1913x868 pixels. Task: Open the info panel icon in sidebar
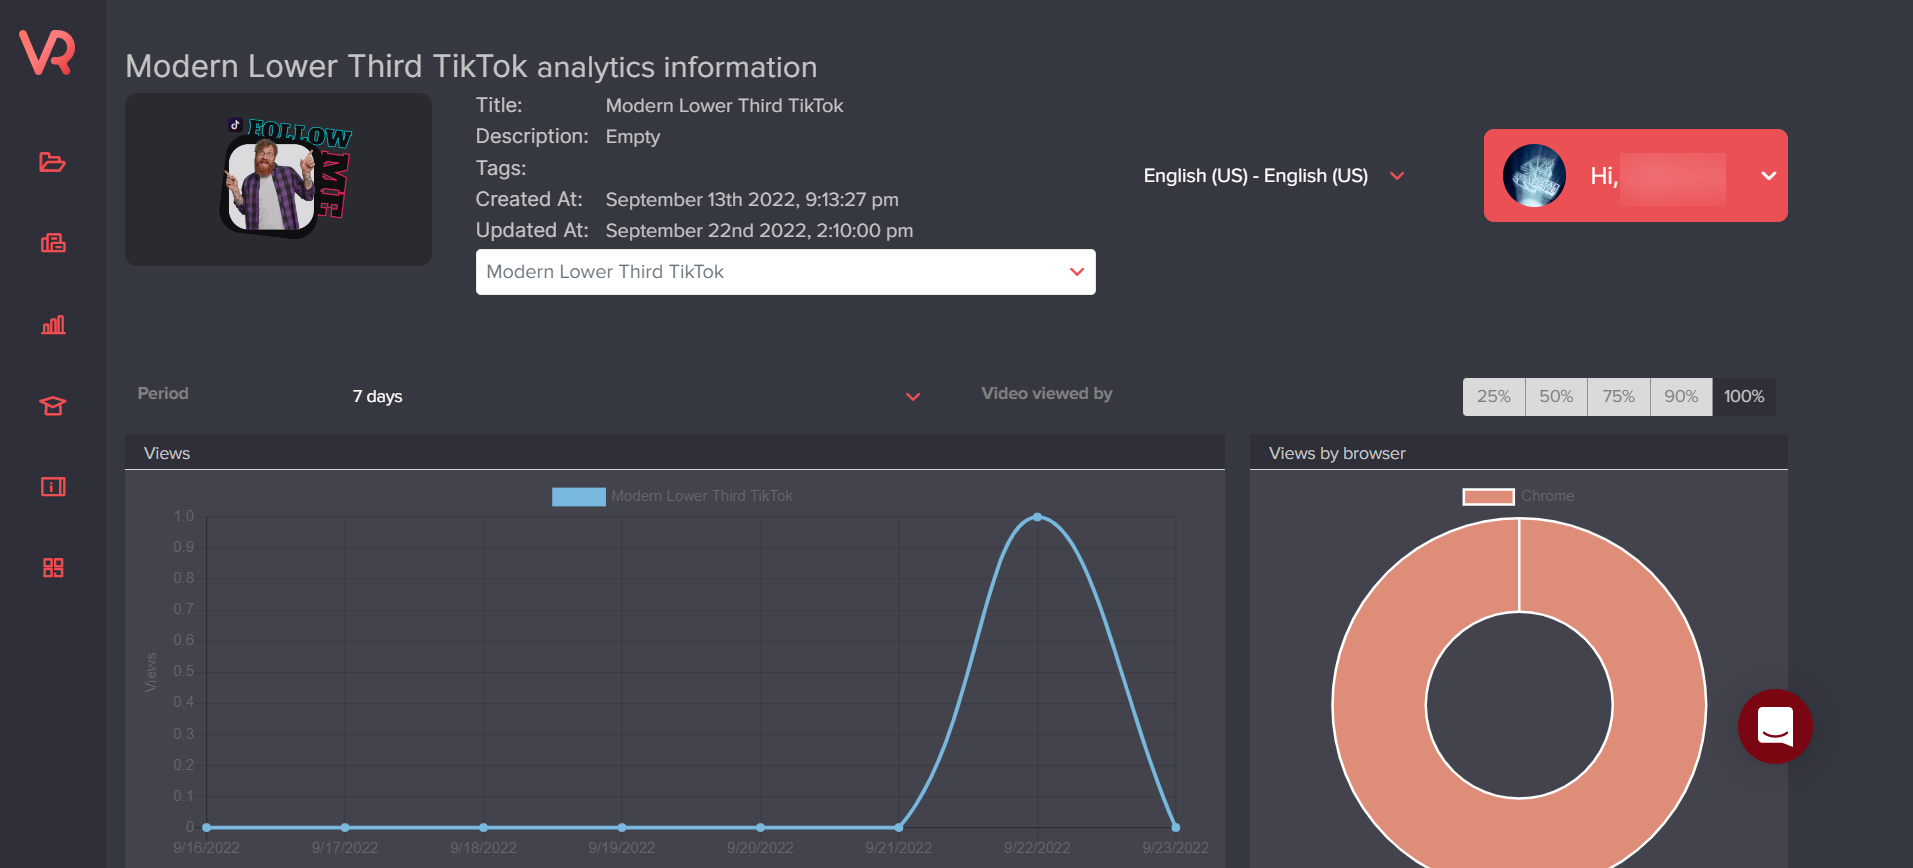coord(53,486)
